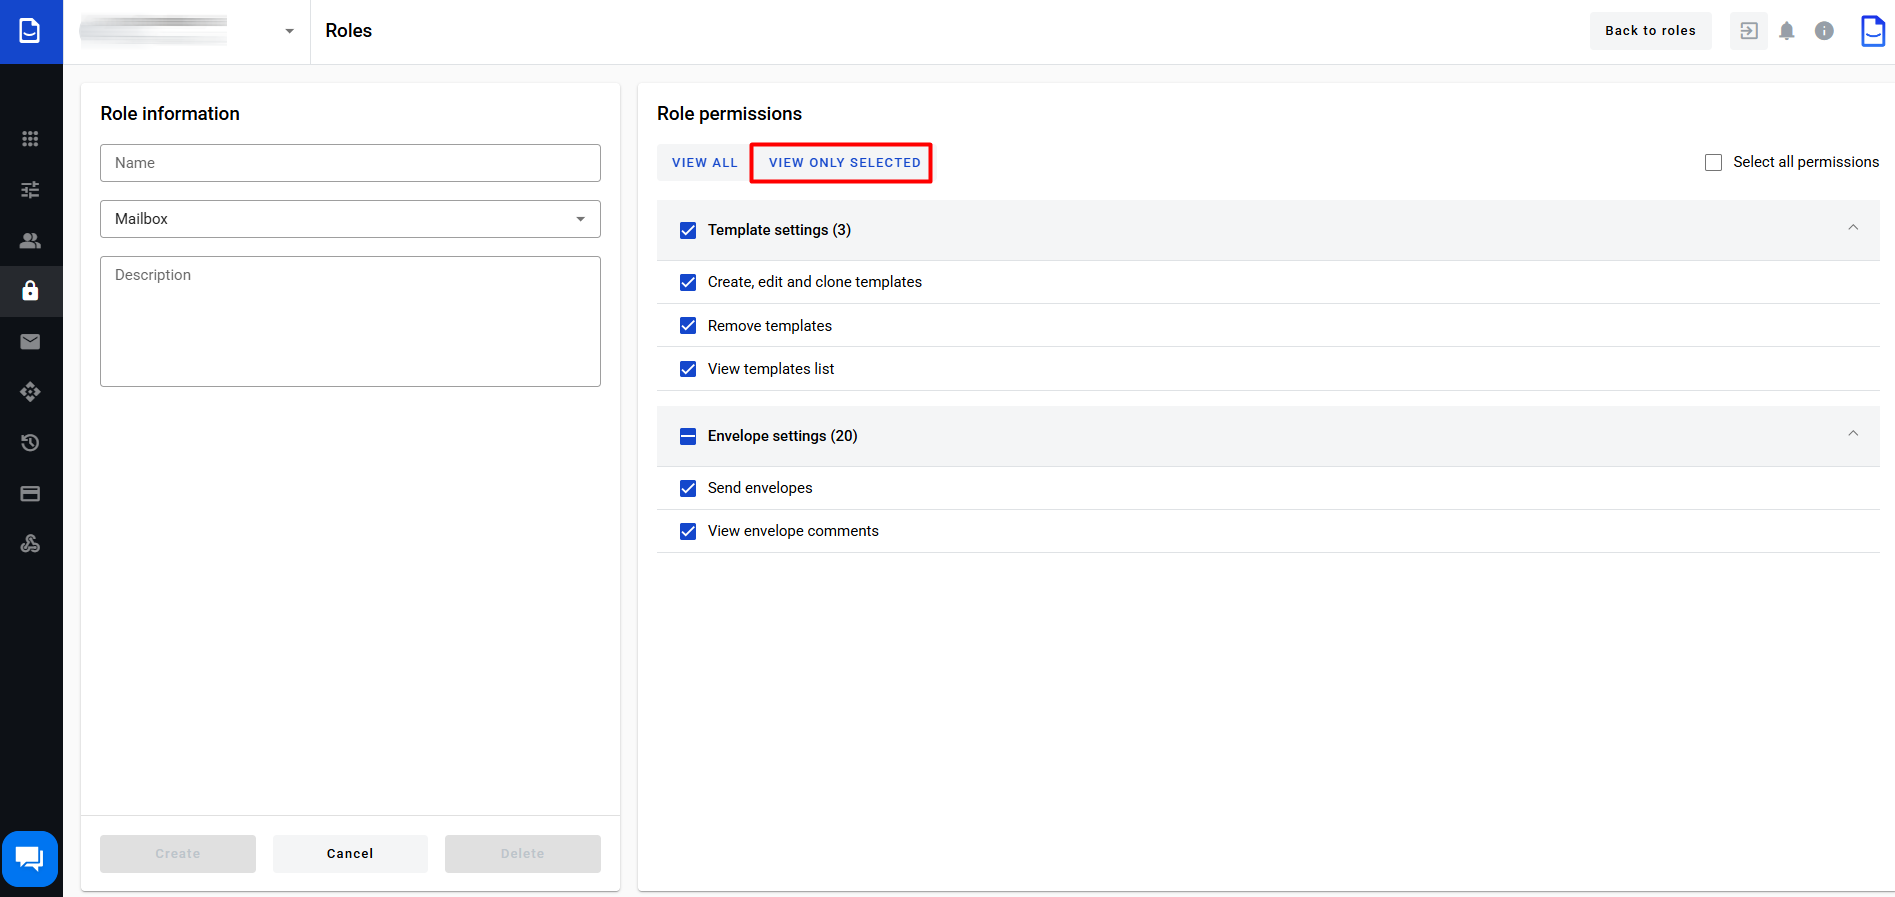Open the mail envelope icon in sidebar
This screenshot has height=897, width=1895.
(30, 342)
